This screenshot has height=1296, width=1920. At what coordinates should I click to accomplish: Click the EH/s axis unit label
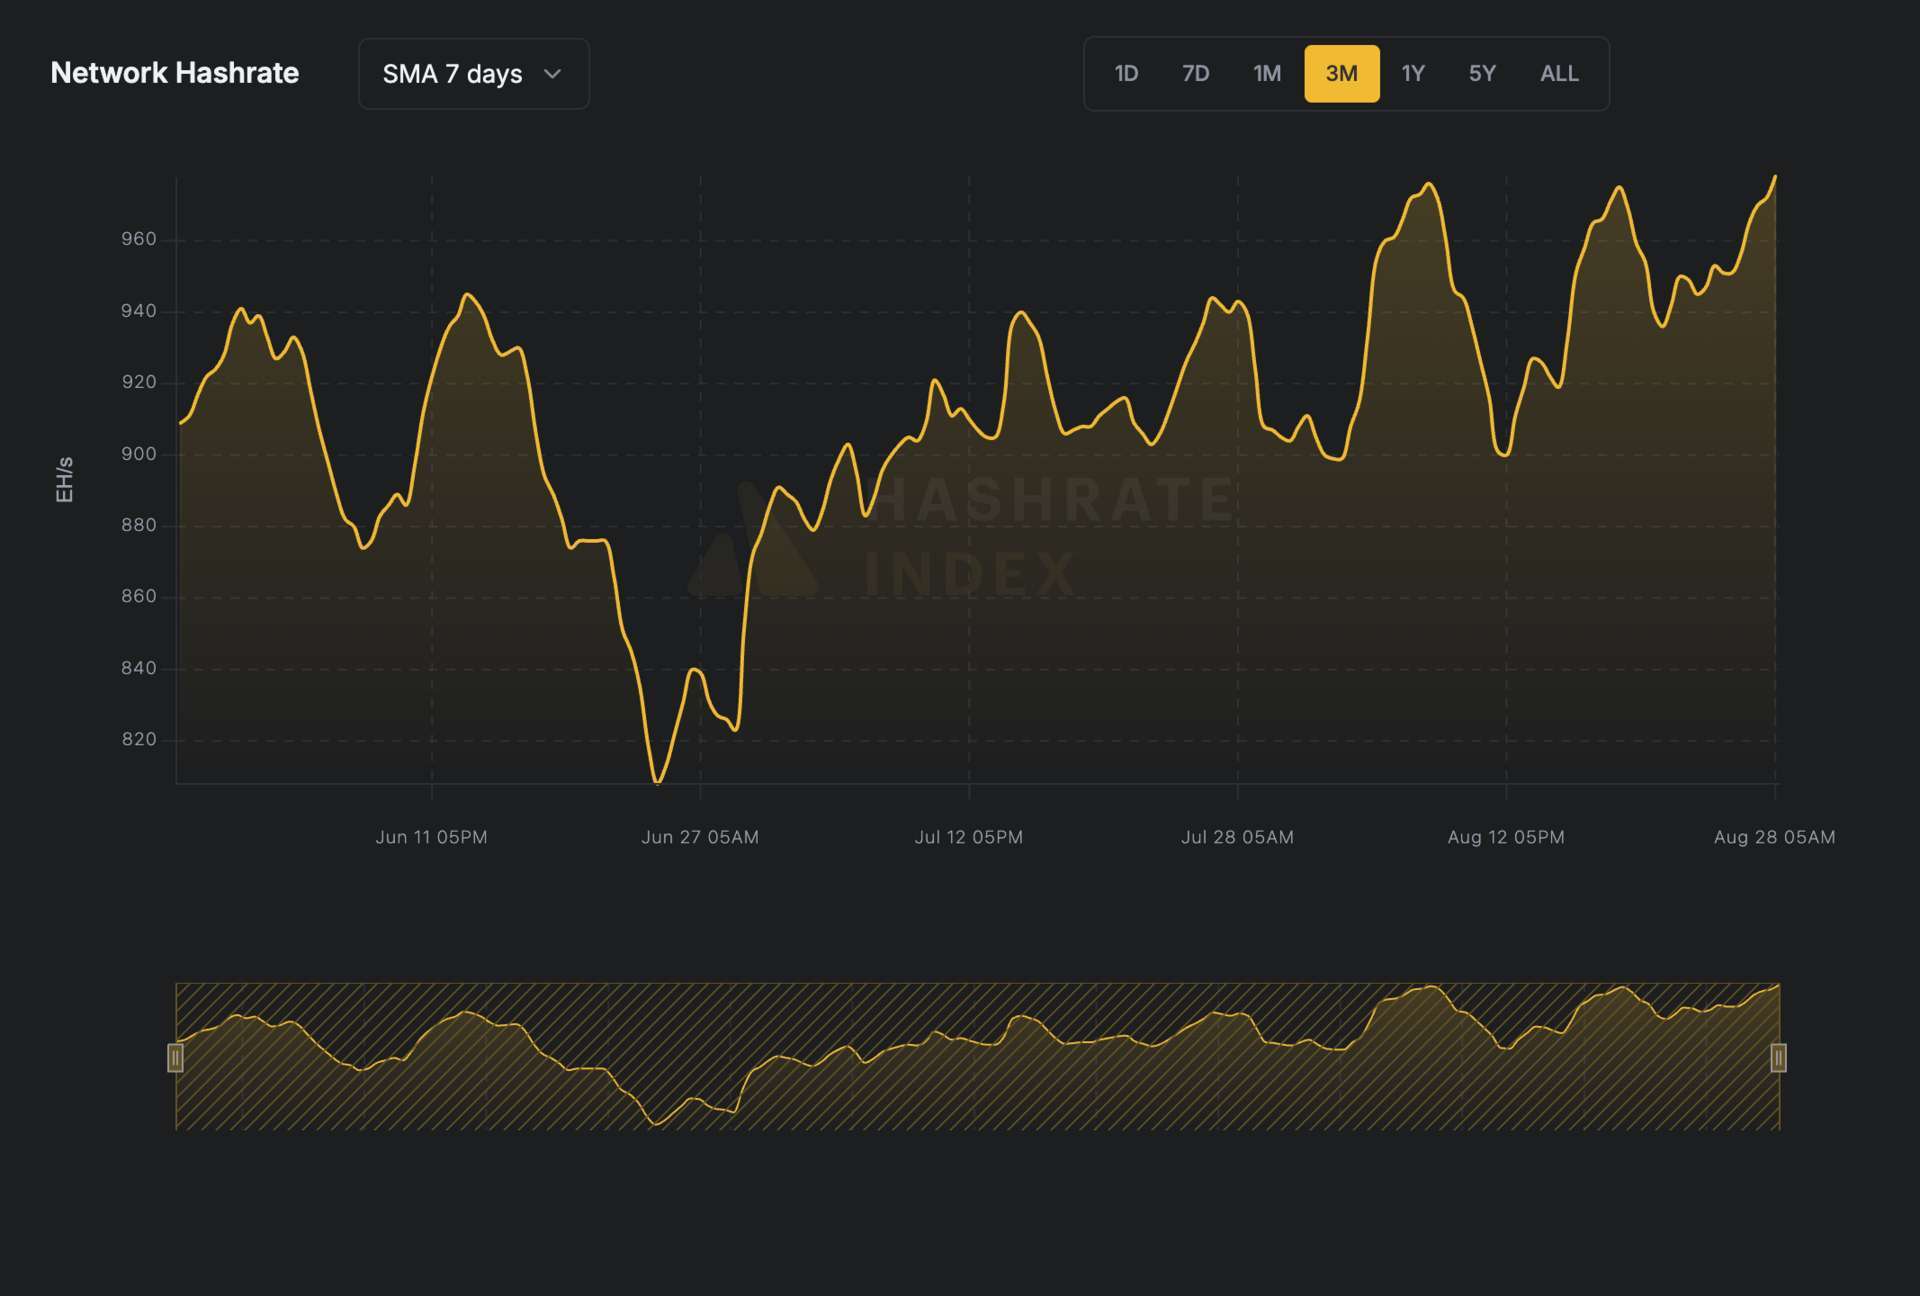point(64,479)
